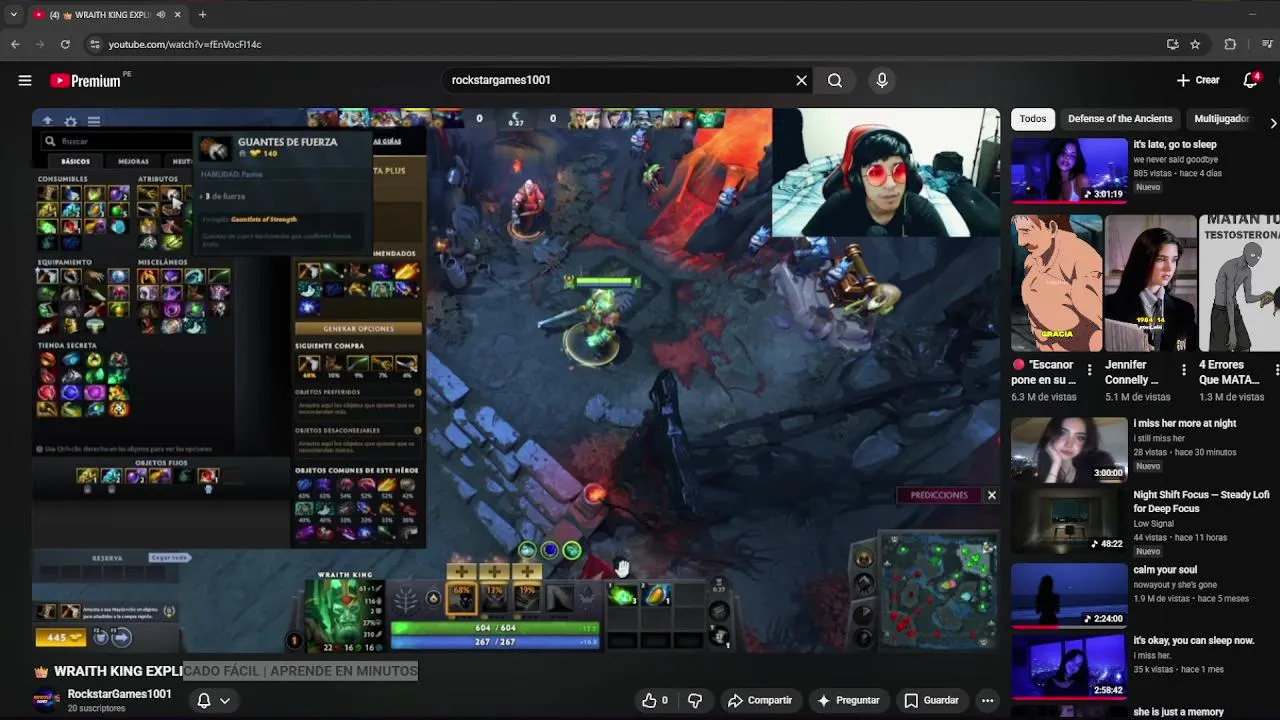This screenshot has width=1280, height=720.
Task: Reload the current browser page
Action: click(x=65, y=44)
